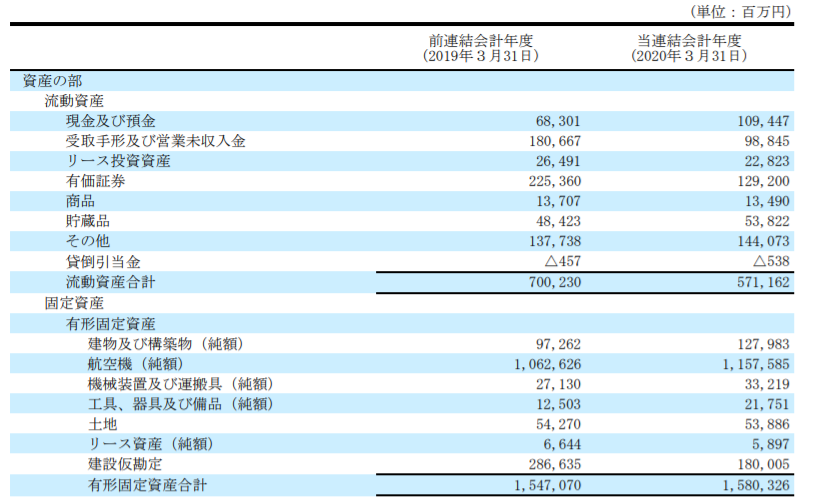Click the total 1,580,326
Screen dimensions: 839x497
click(756, 485)
